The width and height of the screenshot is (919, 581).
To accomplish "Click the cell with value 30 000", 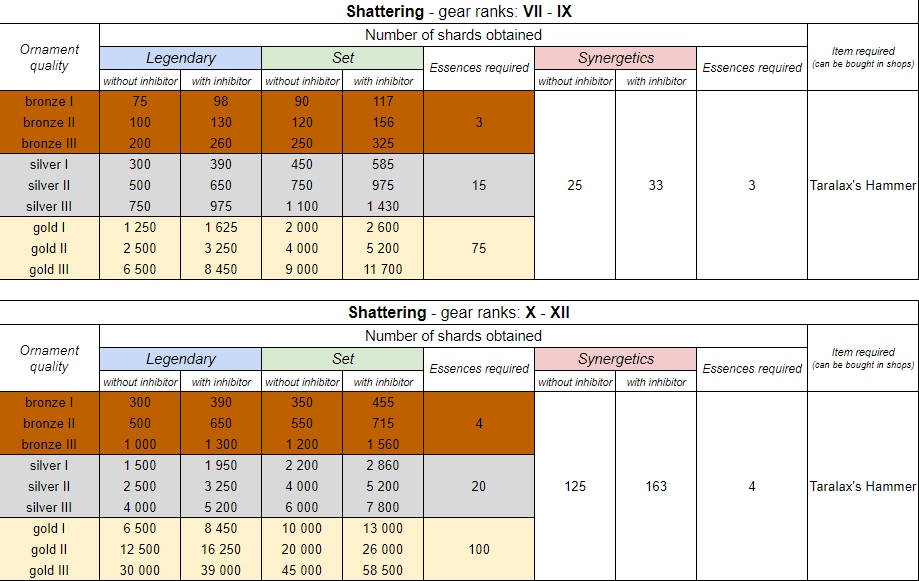I will (139, 570).
